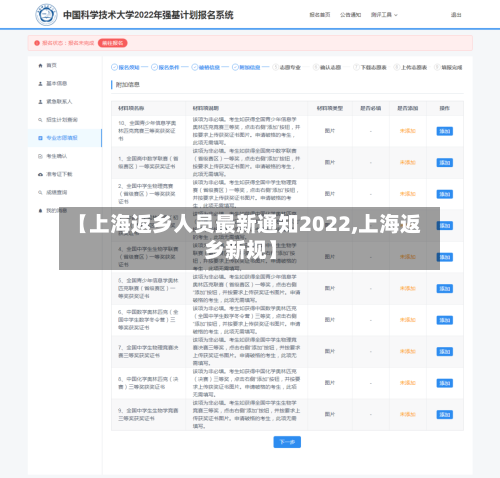Open 公告通知 in top navigation
This screenshot has height=478, width=500.
[x=350, y=15]
